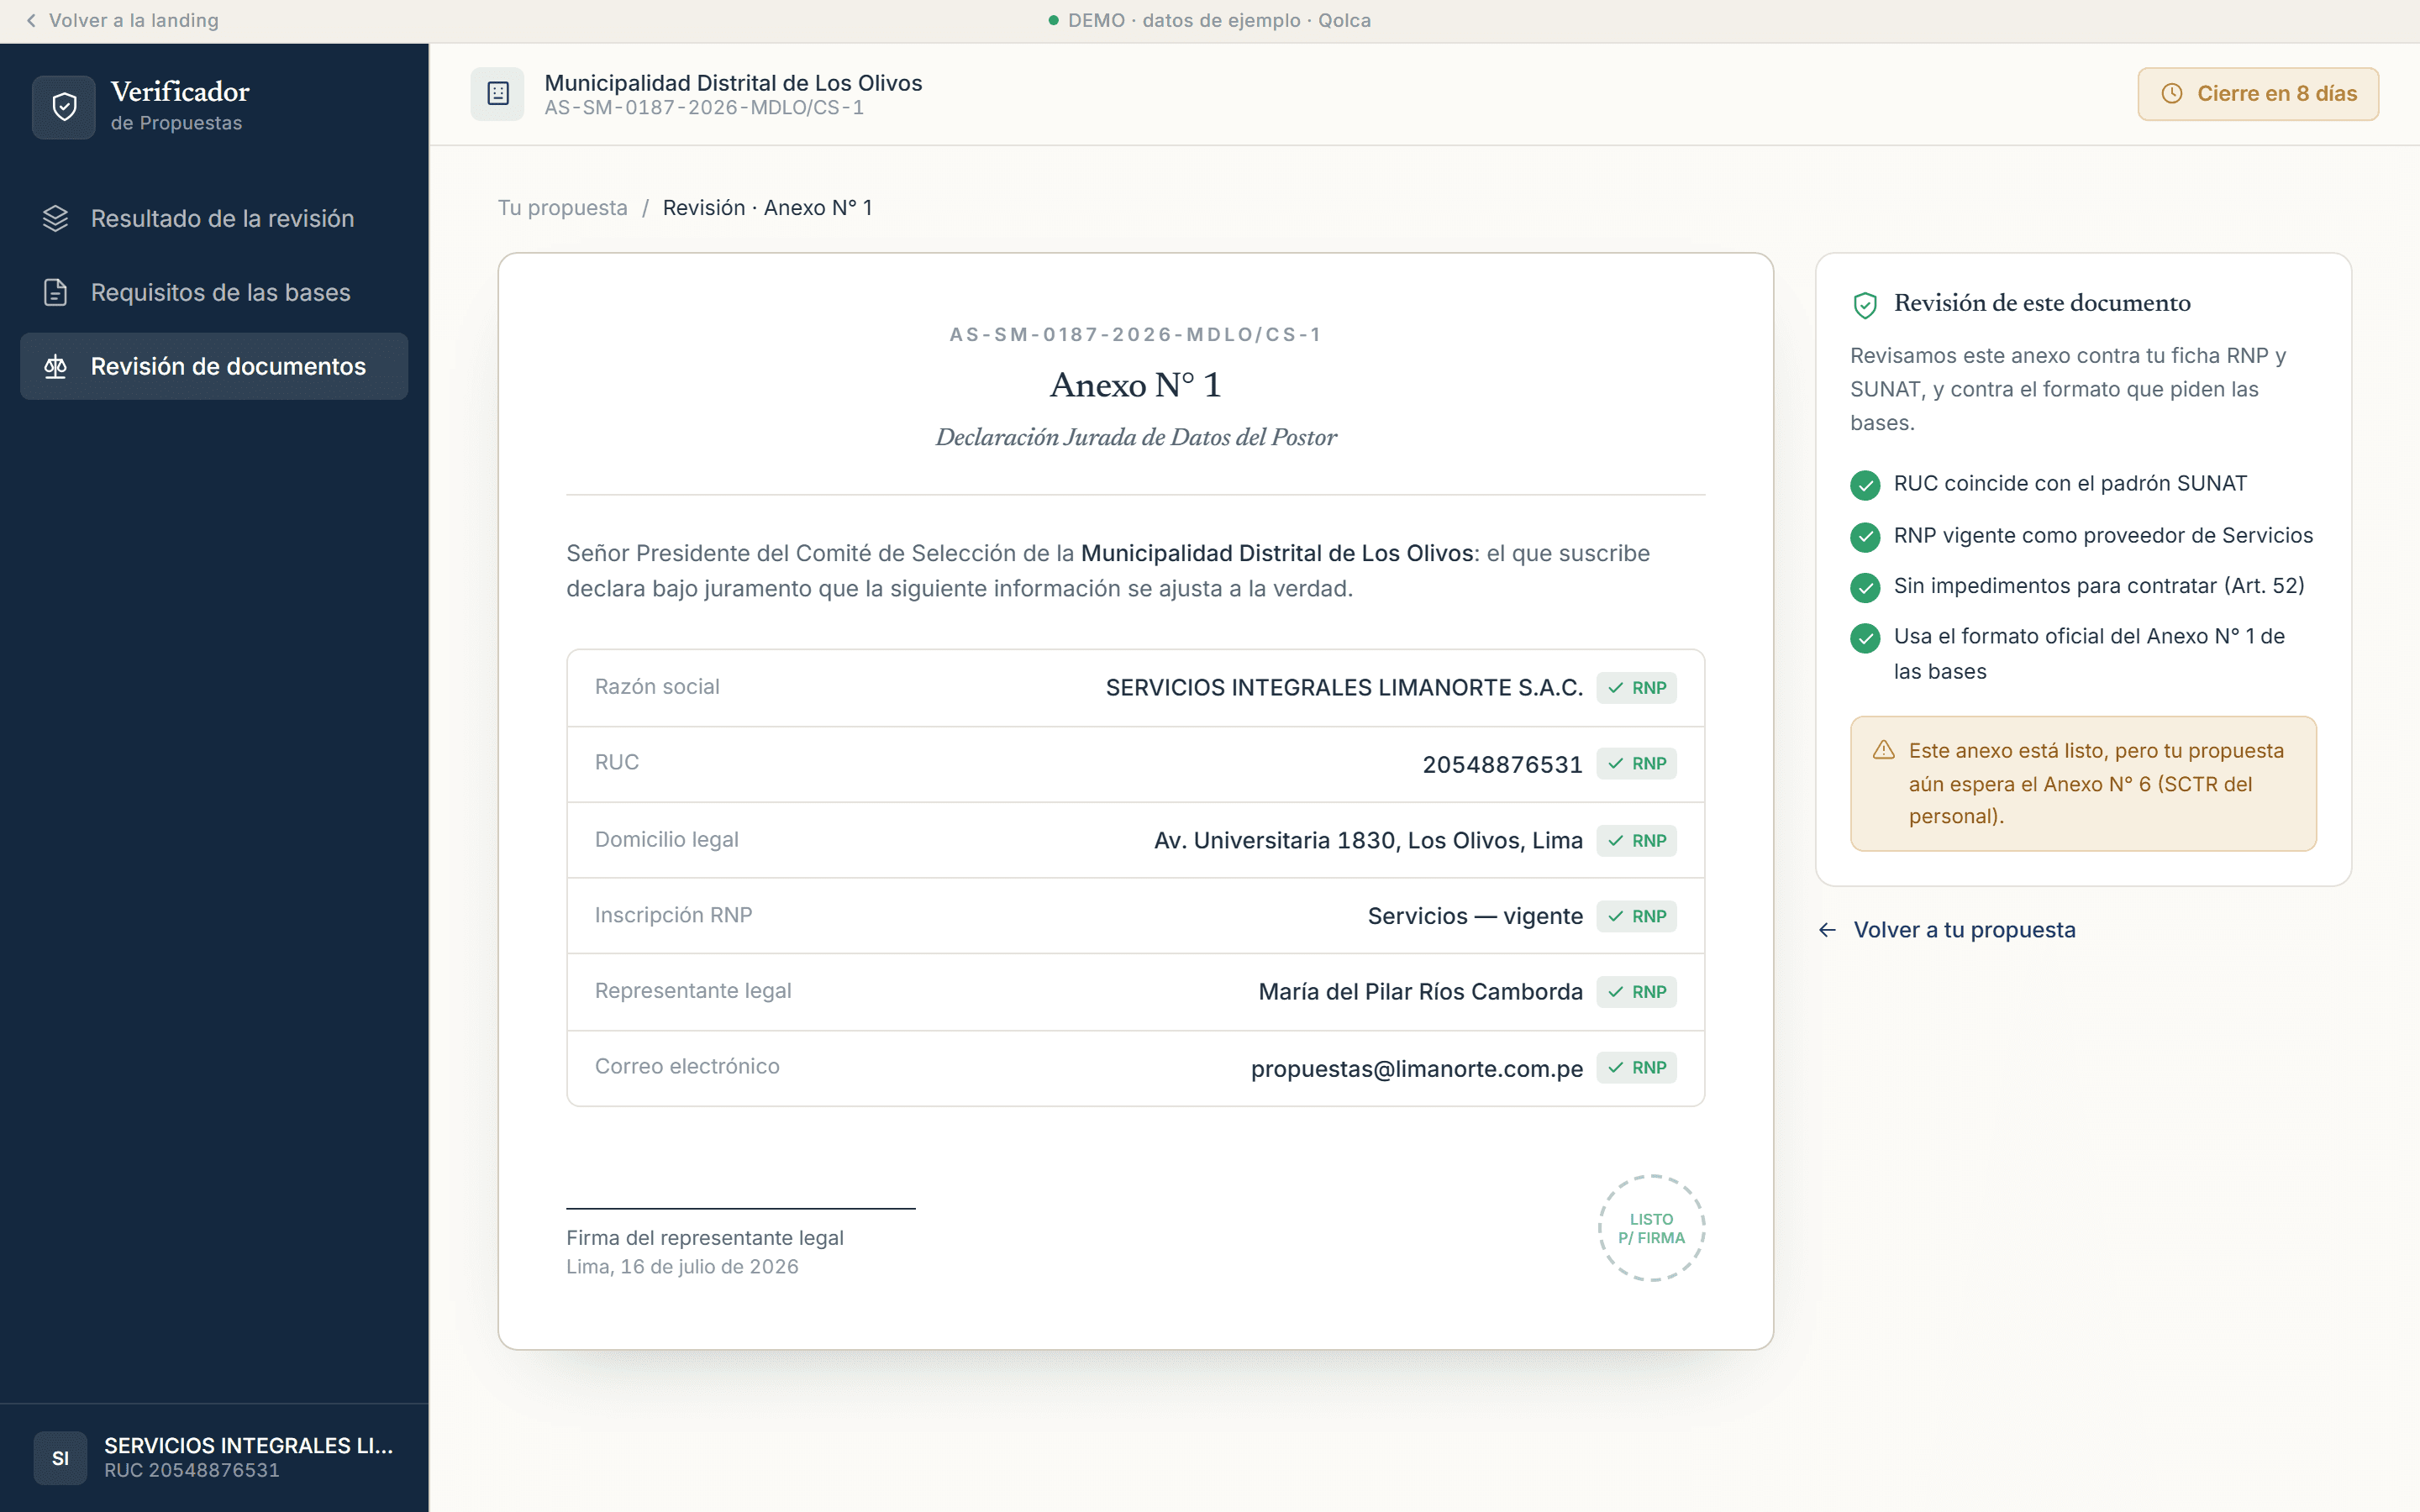Click the Revisión · Anexo N° 1 breadcrumb
Viewport: 2420px width, 1512px height.
coord(768,208)
